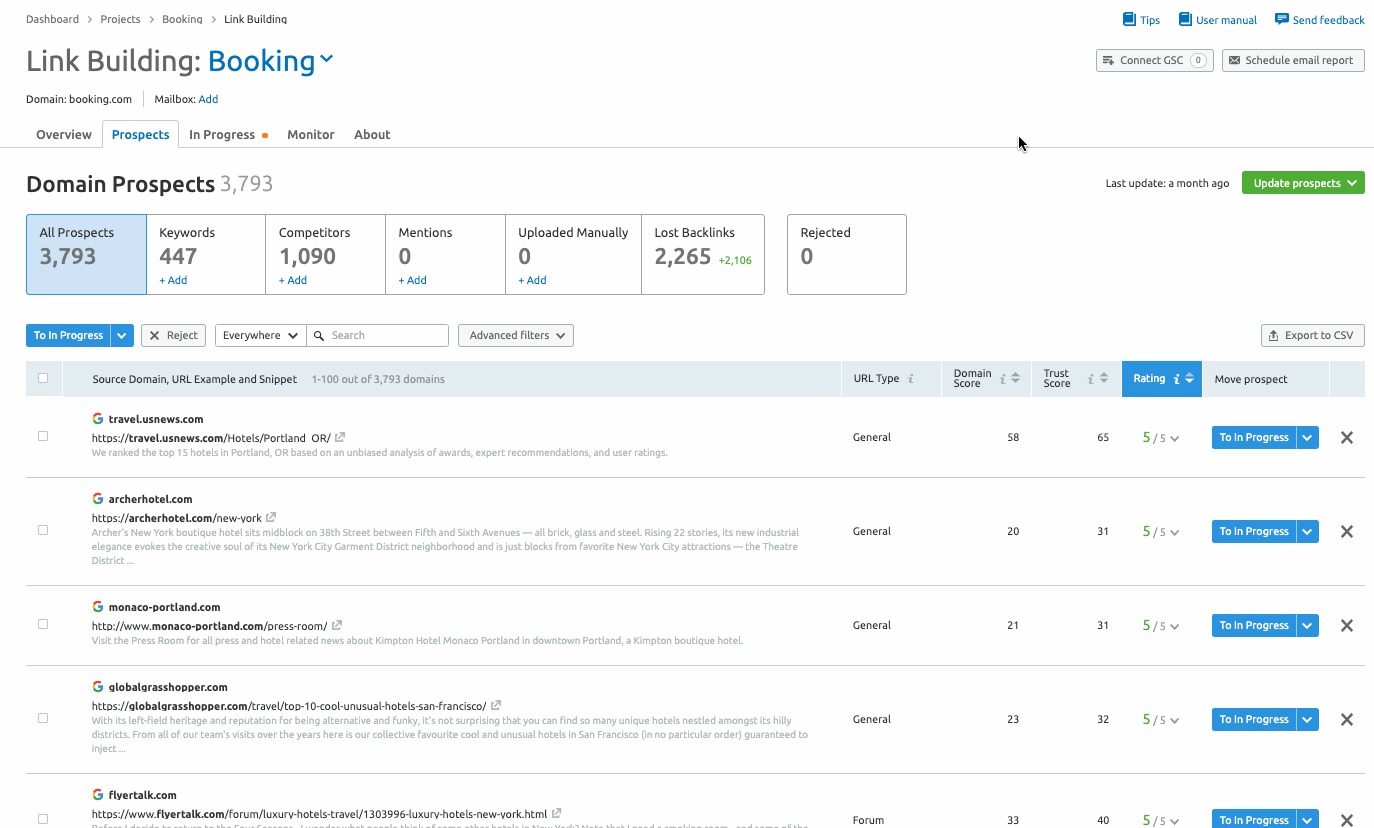Expand the Booking project dropdown chevron

click(x=326, y=61)
